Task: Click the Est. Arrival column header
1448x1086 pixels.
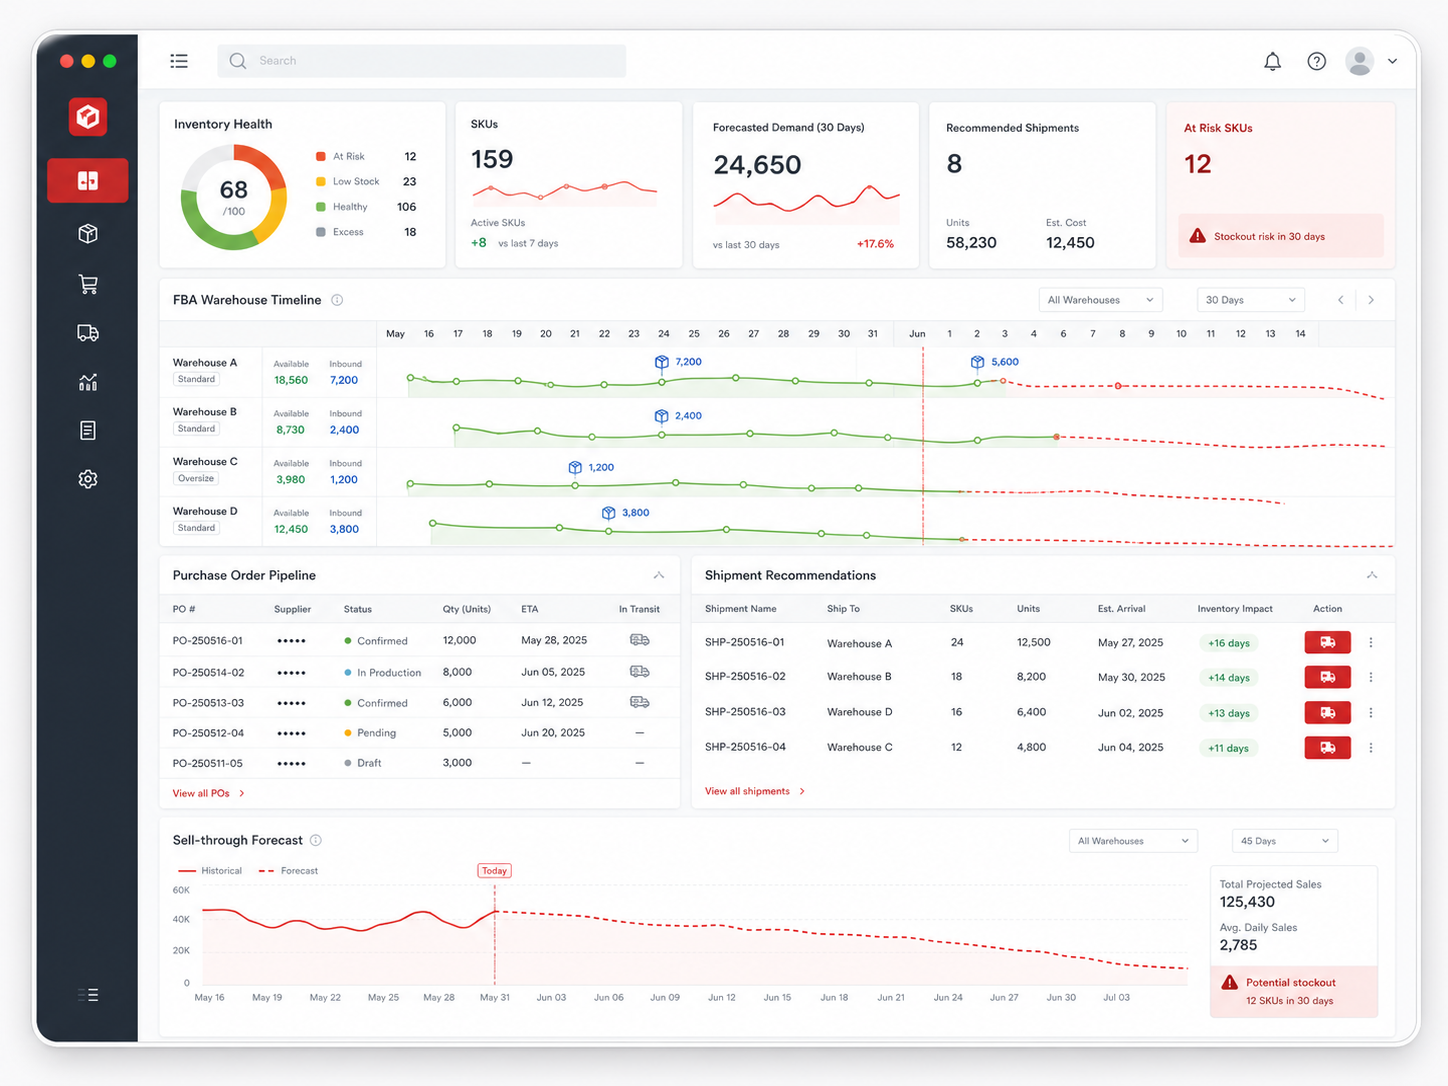Action: [x=1122, y=609]
